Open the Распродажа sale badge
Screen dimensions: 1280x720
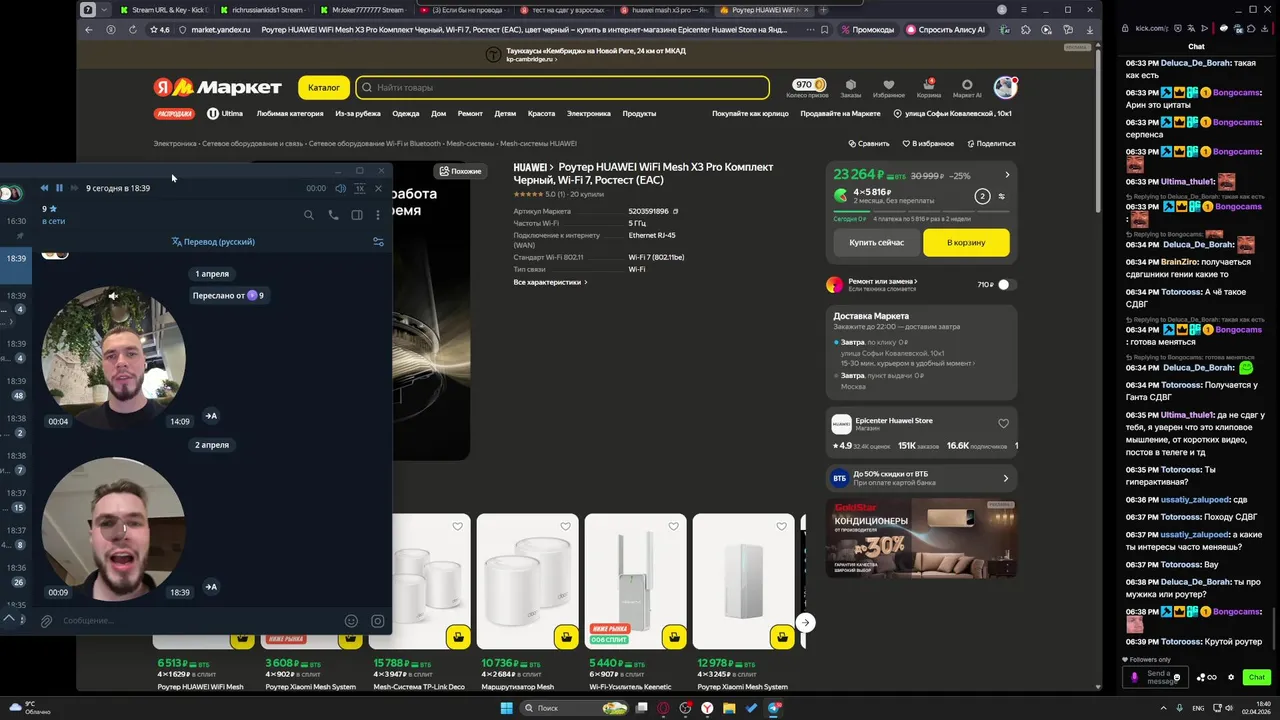[174, 114]
